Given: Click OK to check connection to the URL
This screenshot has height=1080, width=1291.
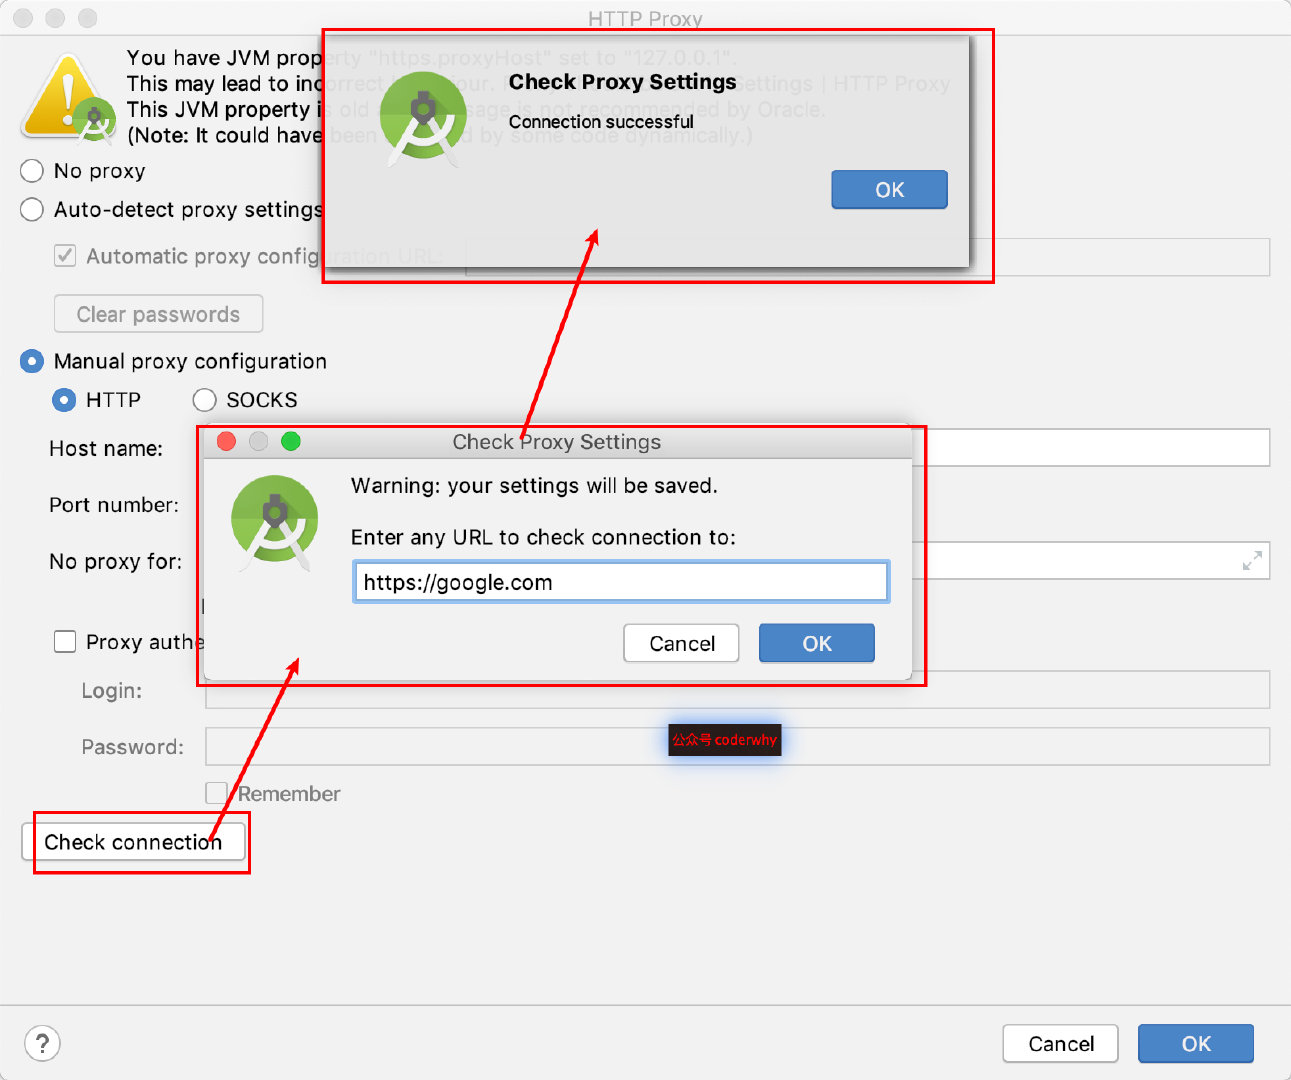Looking at the screenshot, I should tap(817, 643).
